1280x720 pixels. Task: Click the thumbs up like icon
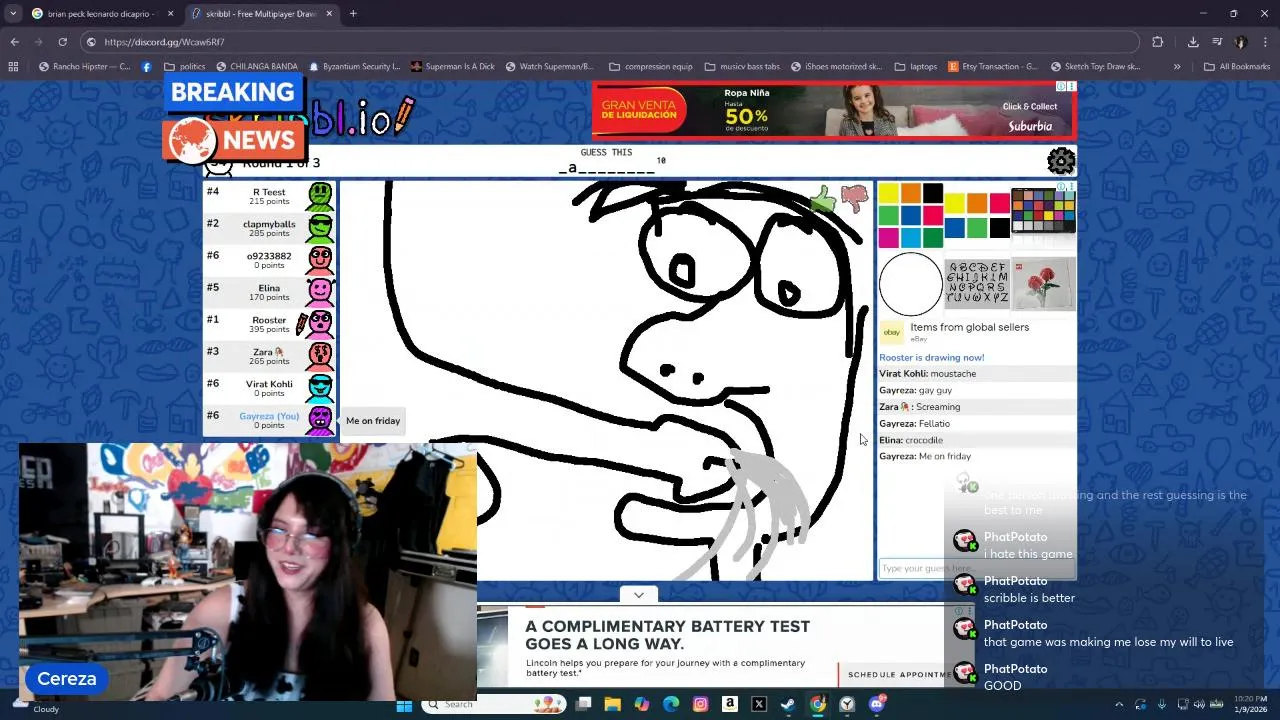click(823, 199)
